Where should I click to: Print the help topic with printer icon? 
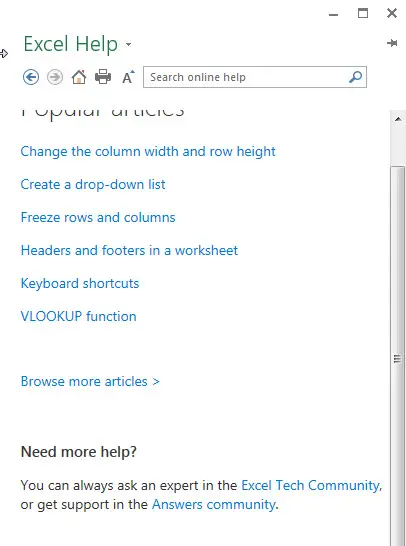[103, 77]
